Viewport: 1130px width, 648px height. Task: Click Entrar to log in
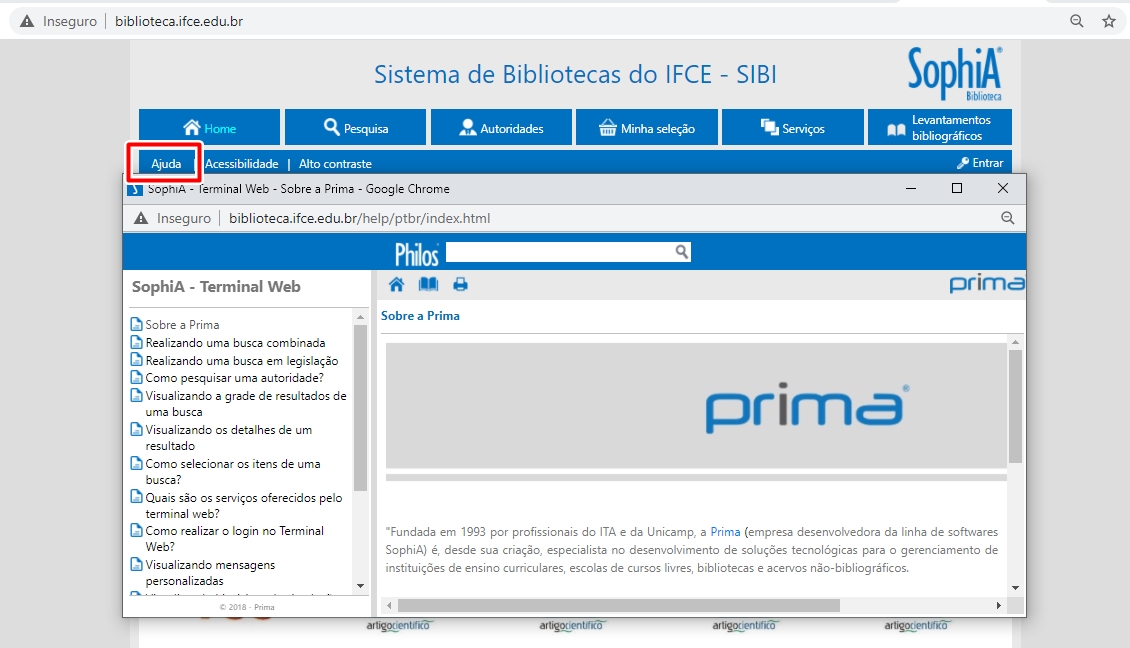pyautogui.click(x=979, y=163)
